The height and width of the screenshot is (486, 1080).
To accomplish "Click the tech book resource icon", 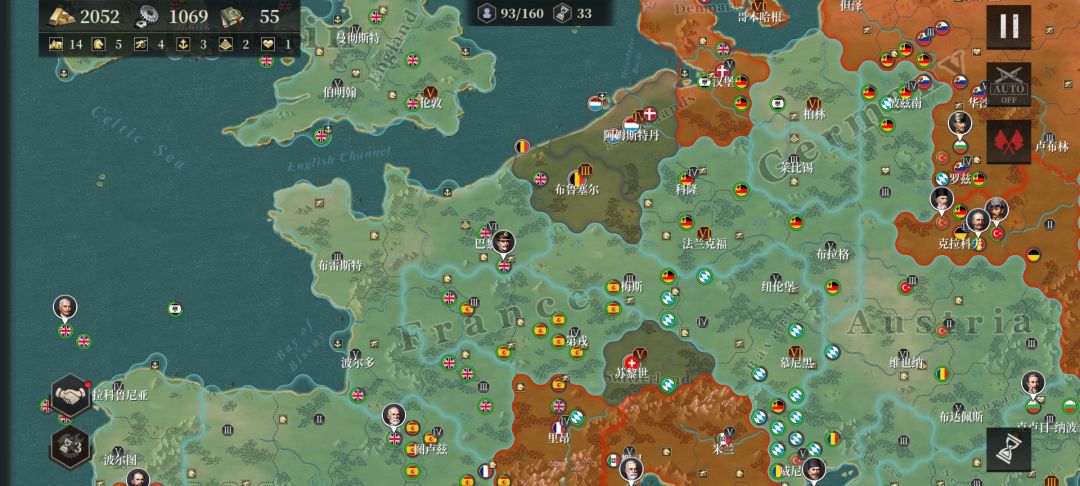I will [x=233, y=17].
